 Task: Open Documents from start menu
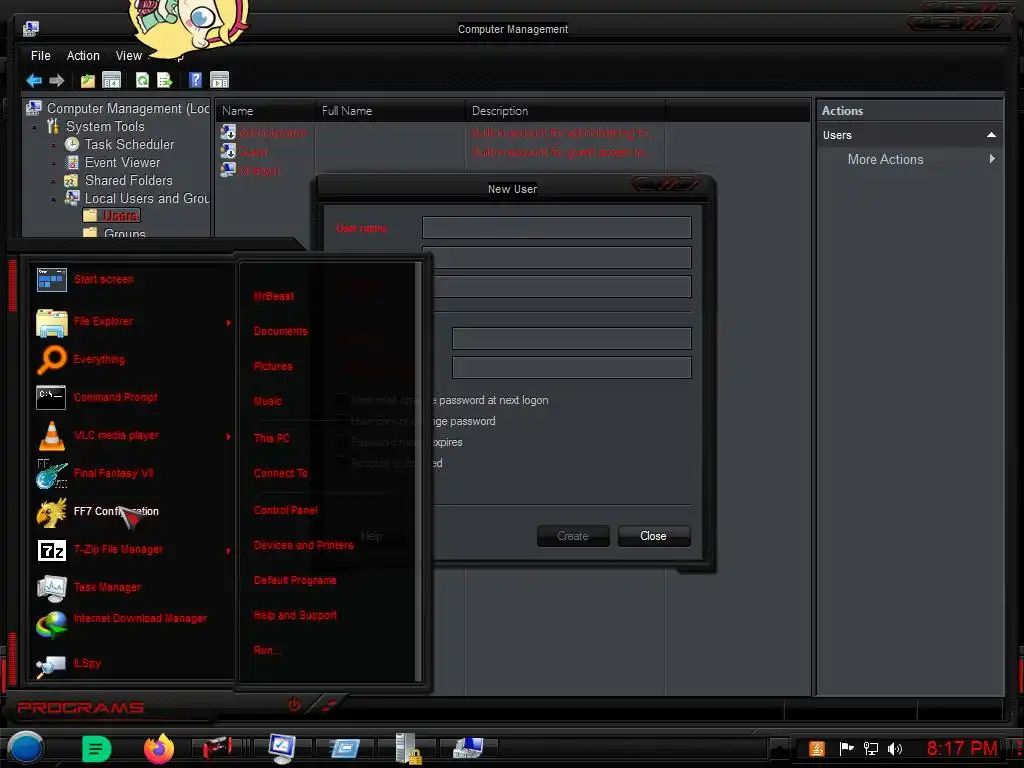[x=280, y=332]
